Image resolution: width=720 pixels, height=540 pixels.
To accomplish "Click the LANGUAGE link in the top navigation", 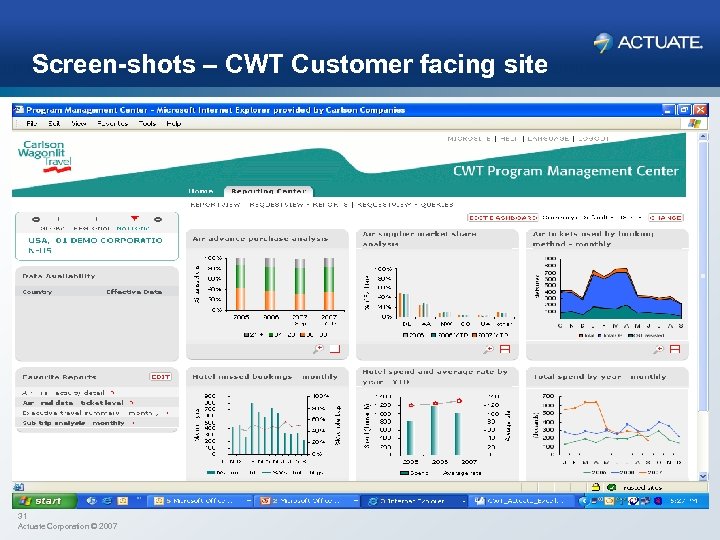I will 548,138.
